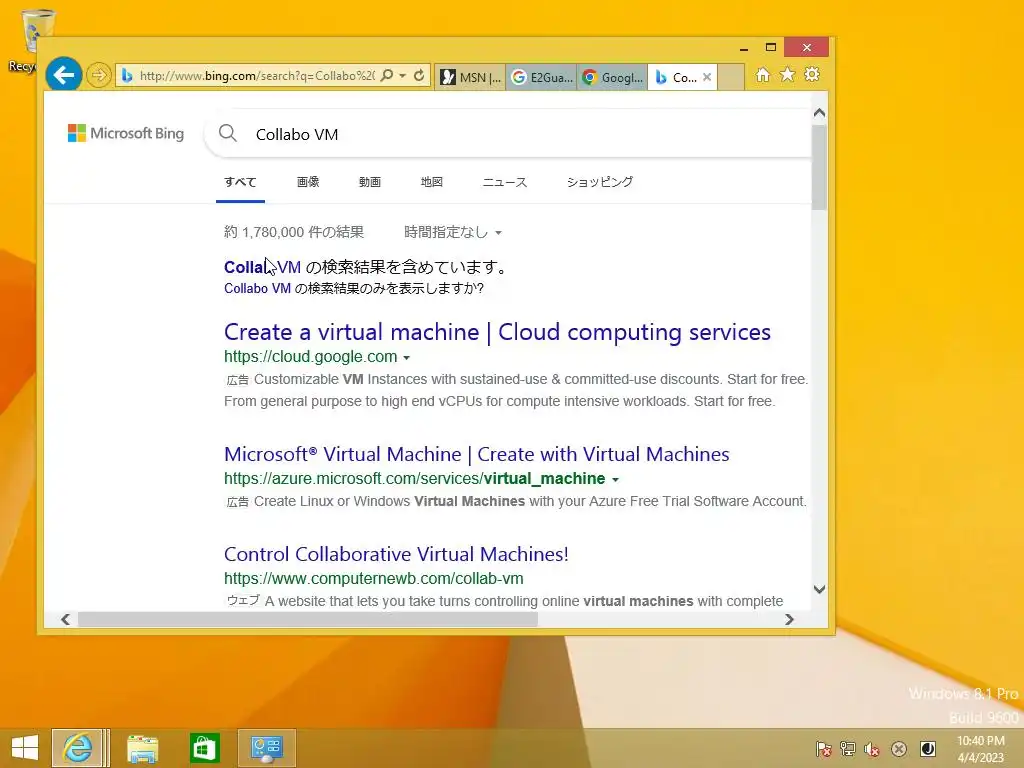Refresh the page with reload icon
The width and height of the screenshot is (1024, 768).
419,75
